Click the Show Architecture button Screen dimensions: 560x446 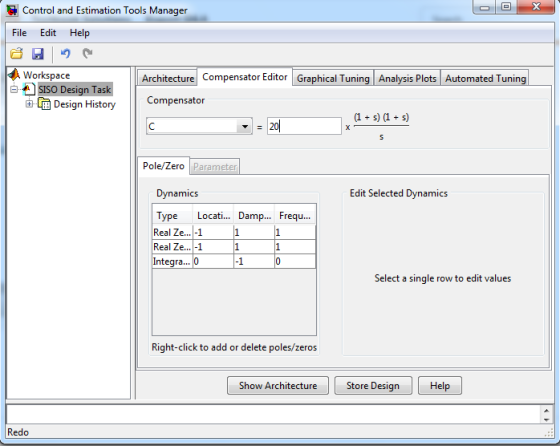278,386
